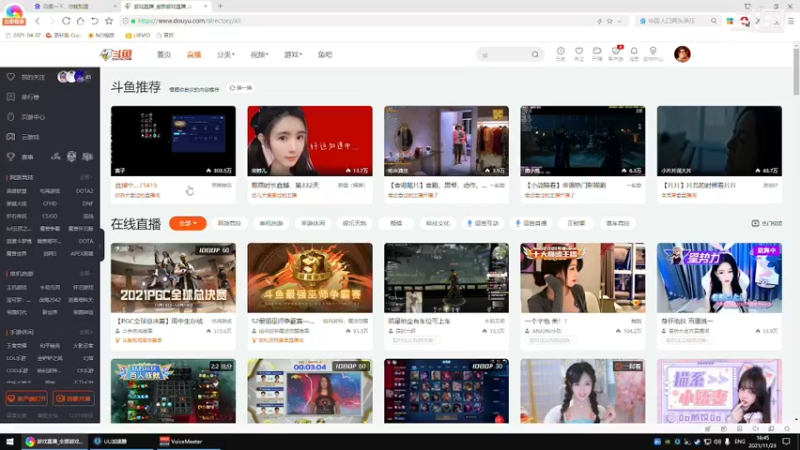Open 我的关注 heart item in sidebar
The image size is (800, 450).
tap(27, 77)
